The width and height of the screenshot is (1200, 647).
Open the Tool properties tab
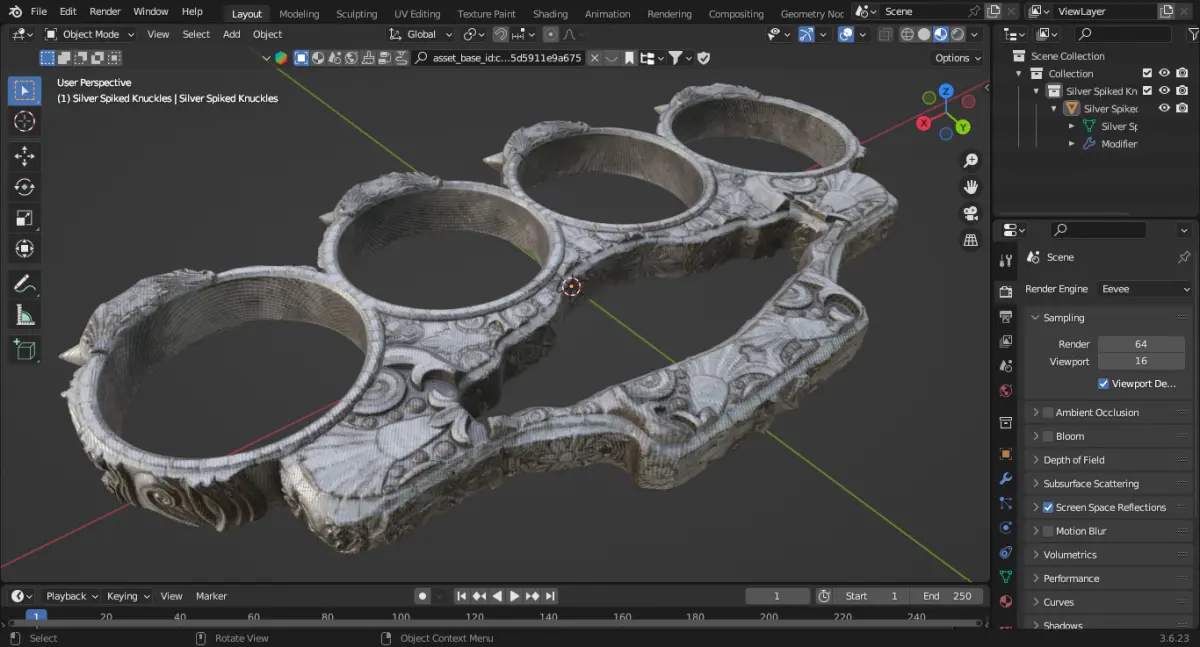coord(1006,261)
